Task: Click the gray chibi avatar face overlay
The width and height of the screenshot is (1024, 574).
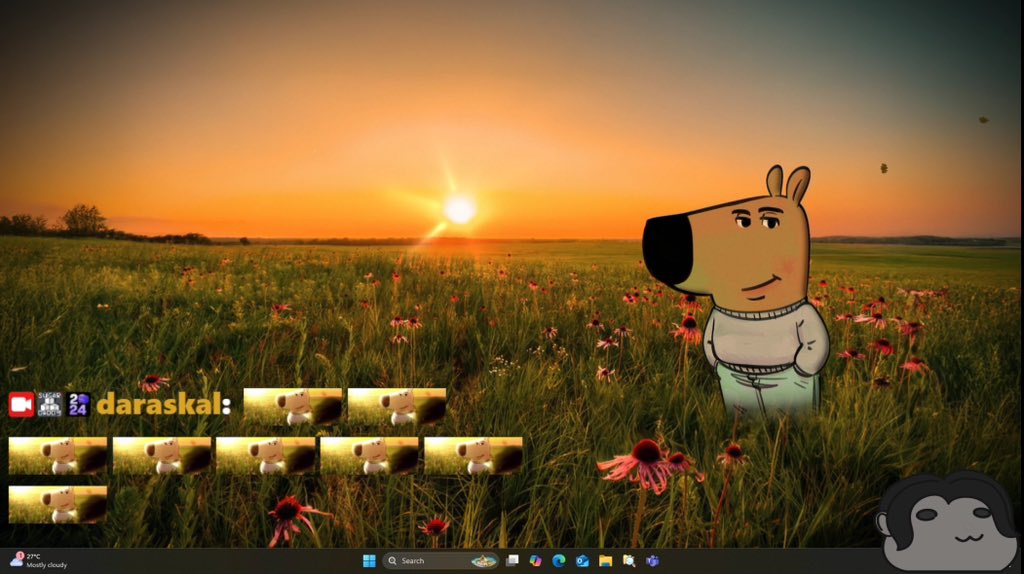Action: tap(947, 522)
